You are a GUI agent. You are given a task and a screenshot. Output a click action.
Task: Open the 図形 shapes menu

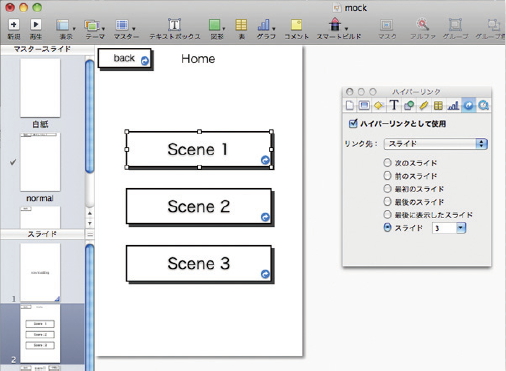click(217, 29)
